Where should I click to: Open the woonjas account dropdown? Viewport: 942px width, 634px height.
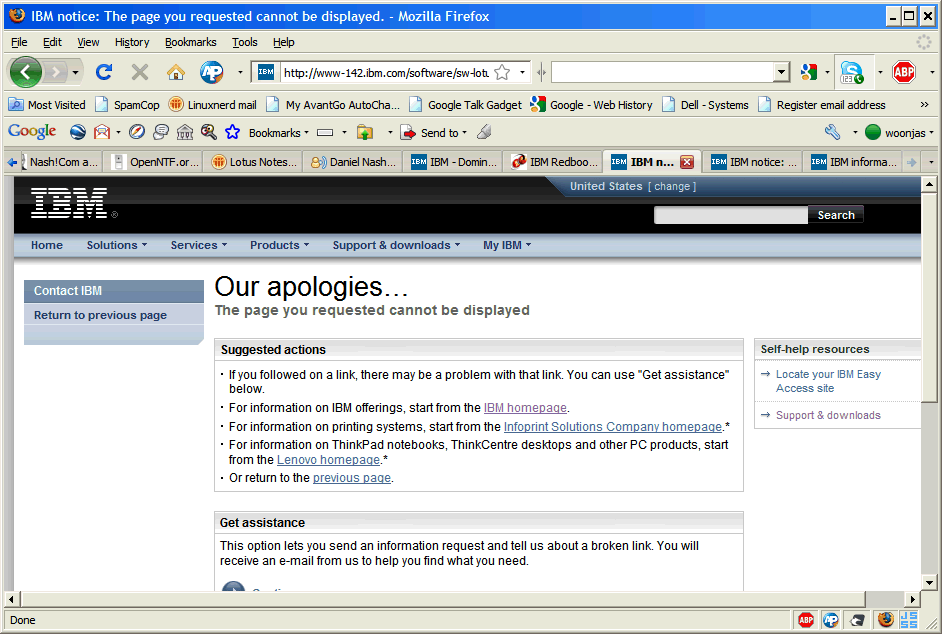[899, 133]
